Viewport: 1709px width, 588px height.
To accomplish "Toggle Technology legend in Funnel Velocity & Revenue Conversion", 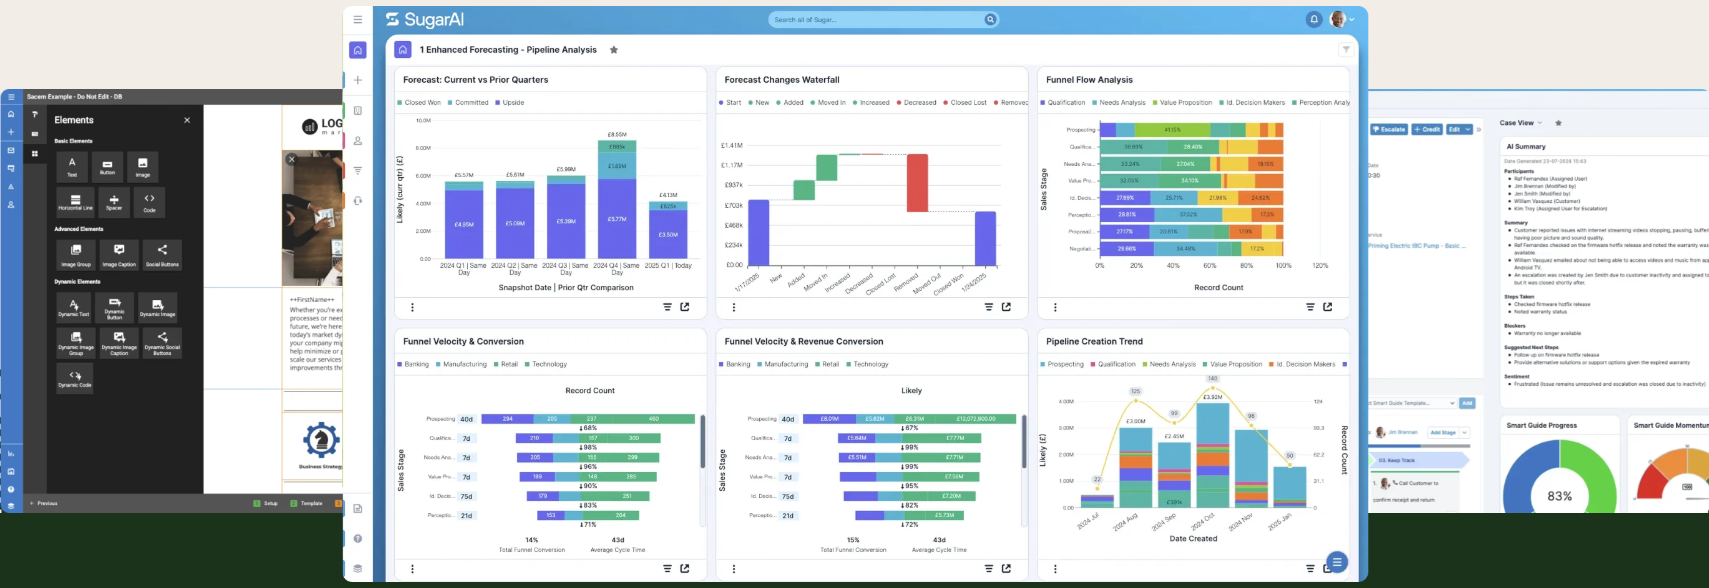I will (867, 364).
